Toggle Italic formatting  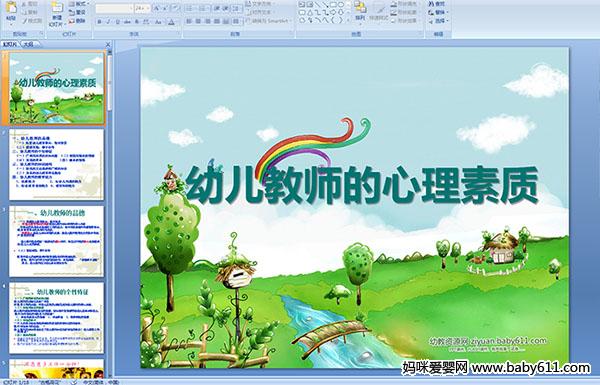108,22
